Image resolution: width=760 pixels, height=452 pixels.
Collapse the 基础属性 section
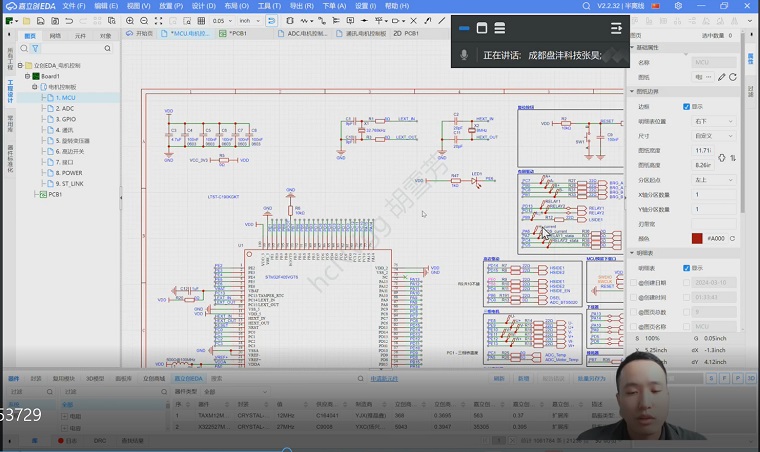point(632,47)
